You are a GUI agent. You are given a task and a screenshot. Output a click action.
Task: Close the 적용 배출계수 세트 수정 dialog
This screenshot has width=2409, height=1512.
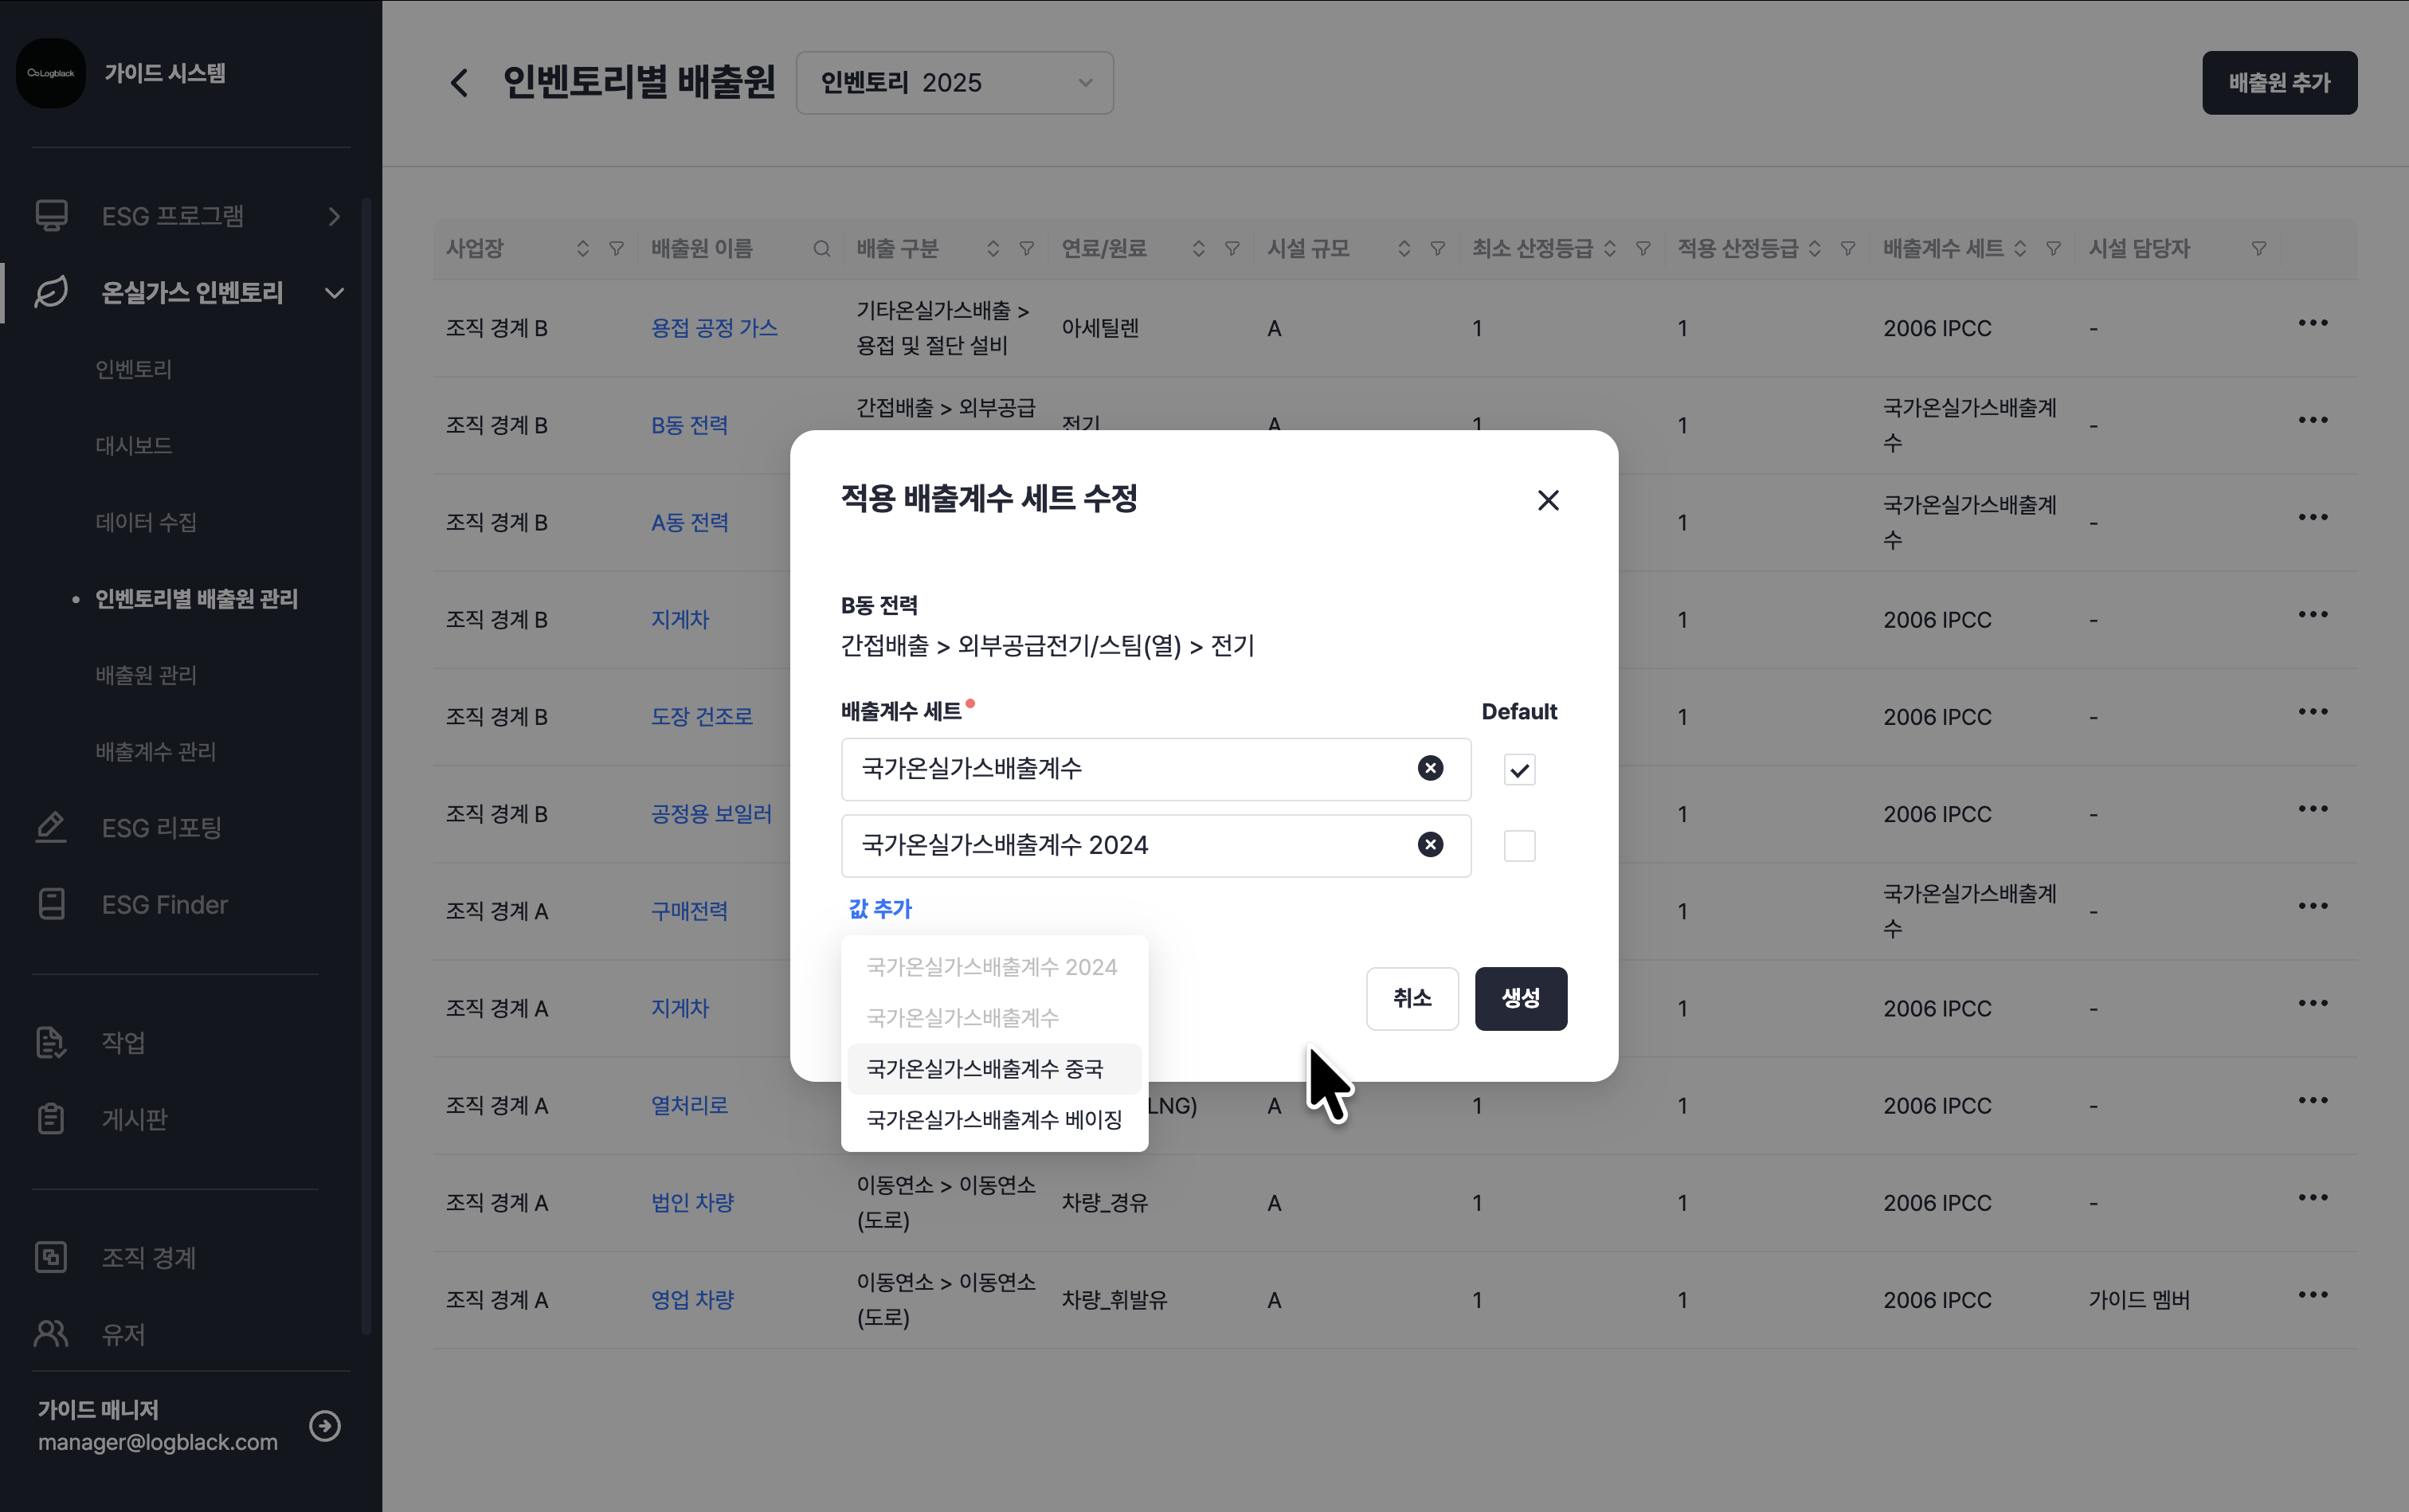click(x=1547, y=500)
